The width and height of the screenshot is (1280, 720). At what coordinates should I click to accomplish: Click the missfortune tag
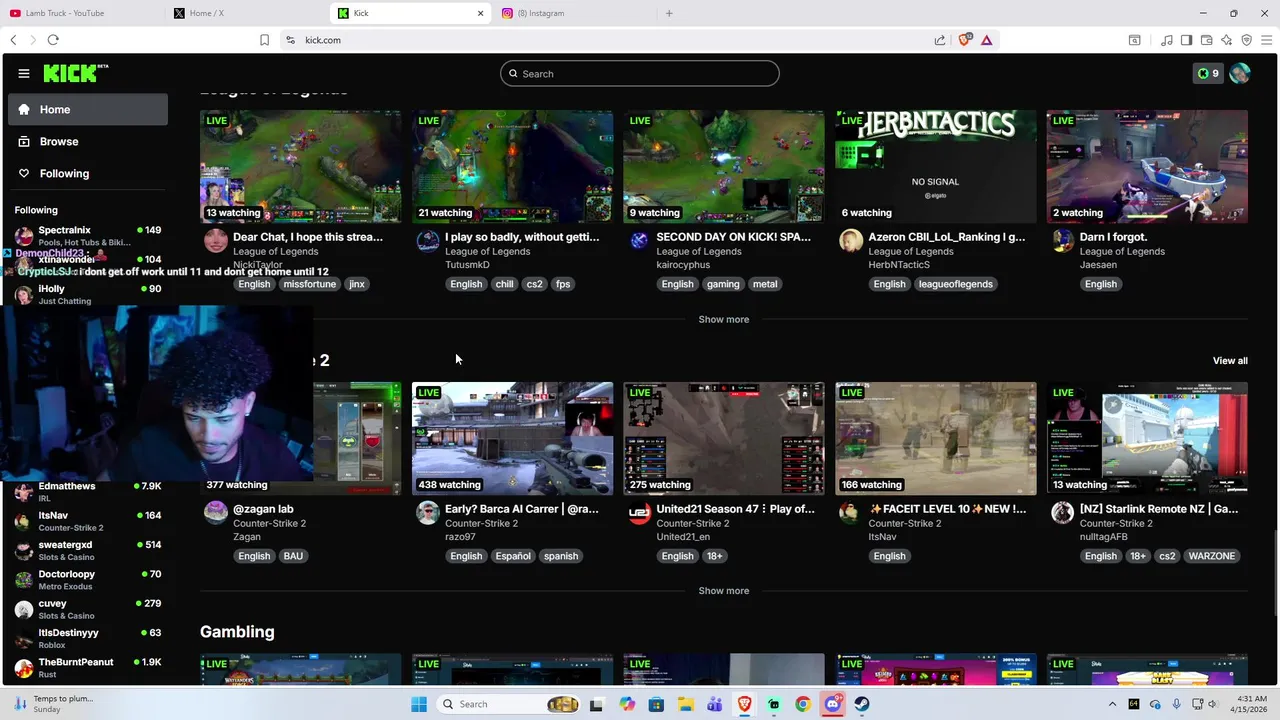(309, 284)
